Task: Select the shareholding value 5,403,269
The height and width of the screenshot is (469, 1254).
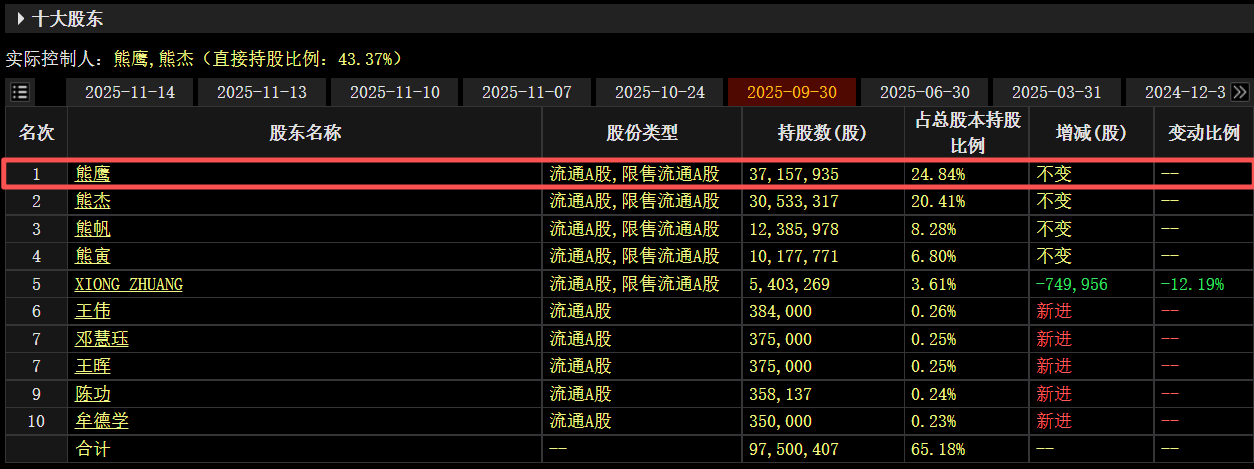Action: (790, 284)
